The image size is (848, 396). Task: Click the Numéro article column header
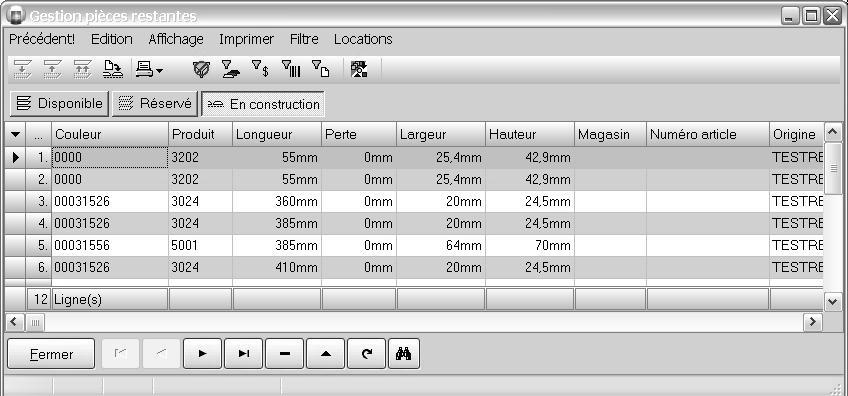click(x=708, y=134)
